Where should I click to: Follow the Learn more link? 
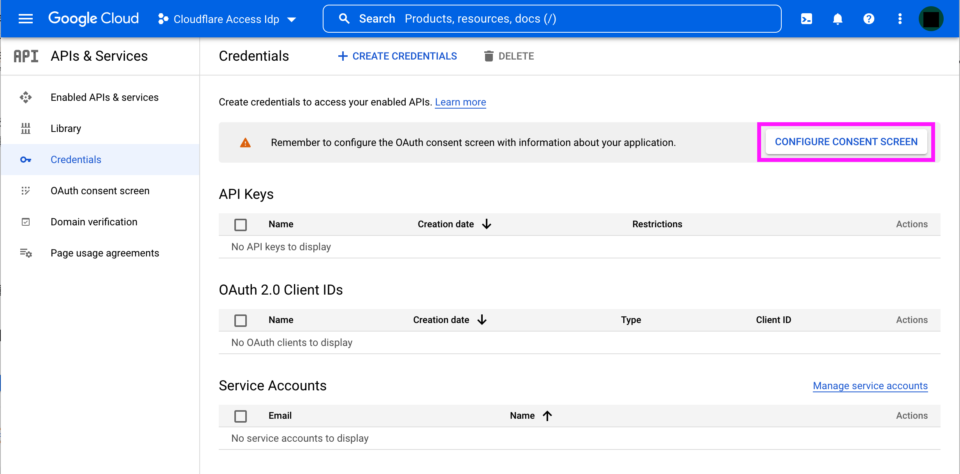coord(460,102)
